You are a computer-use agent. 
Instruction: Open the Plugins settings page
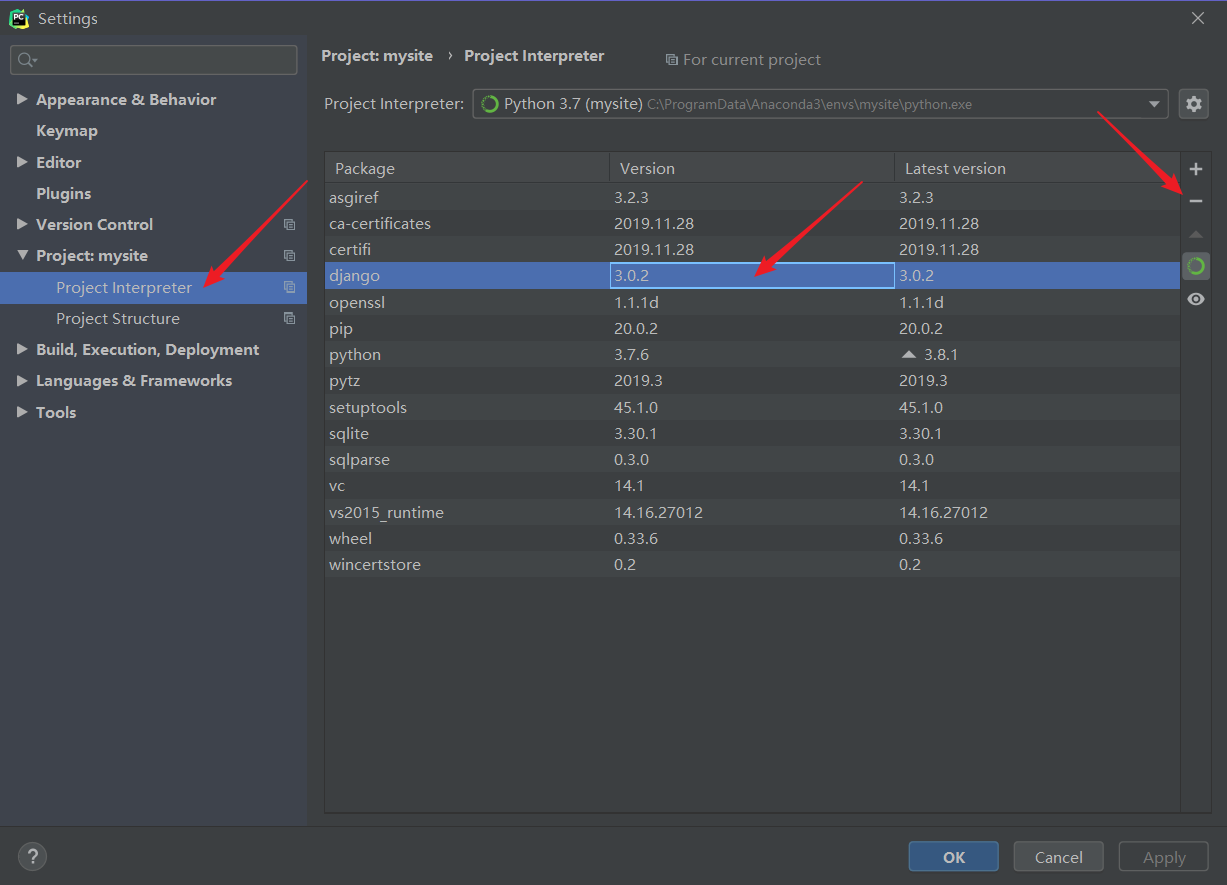pyautogui.click(x=64, y=193)
